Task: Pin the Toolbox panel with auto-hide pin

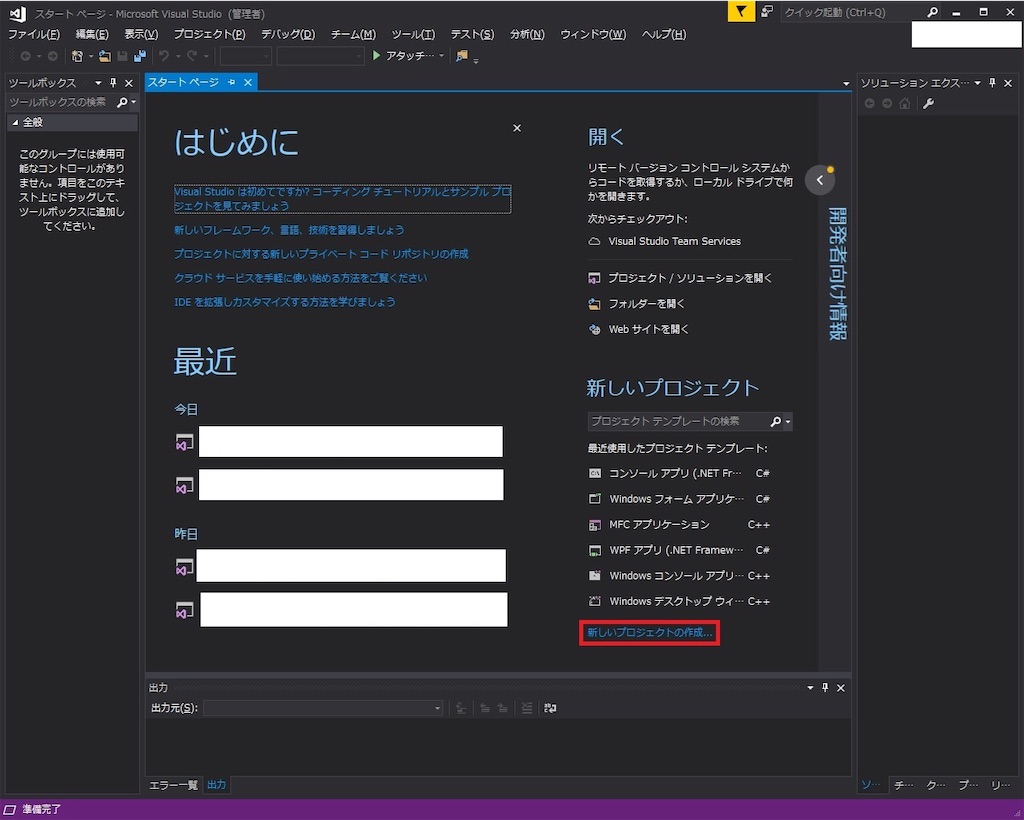Action: 113,83
